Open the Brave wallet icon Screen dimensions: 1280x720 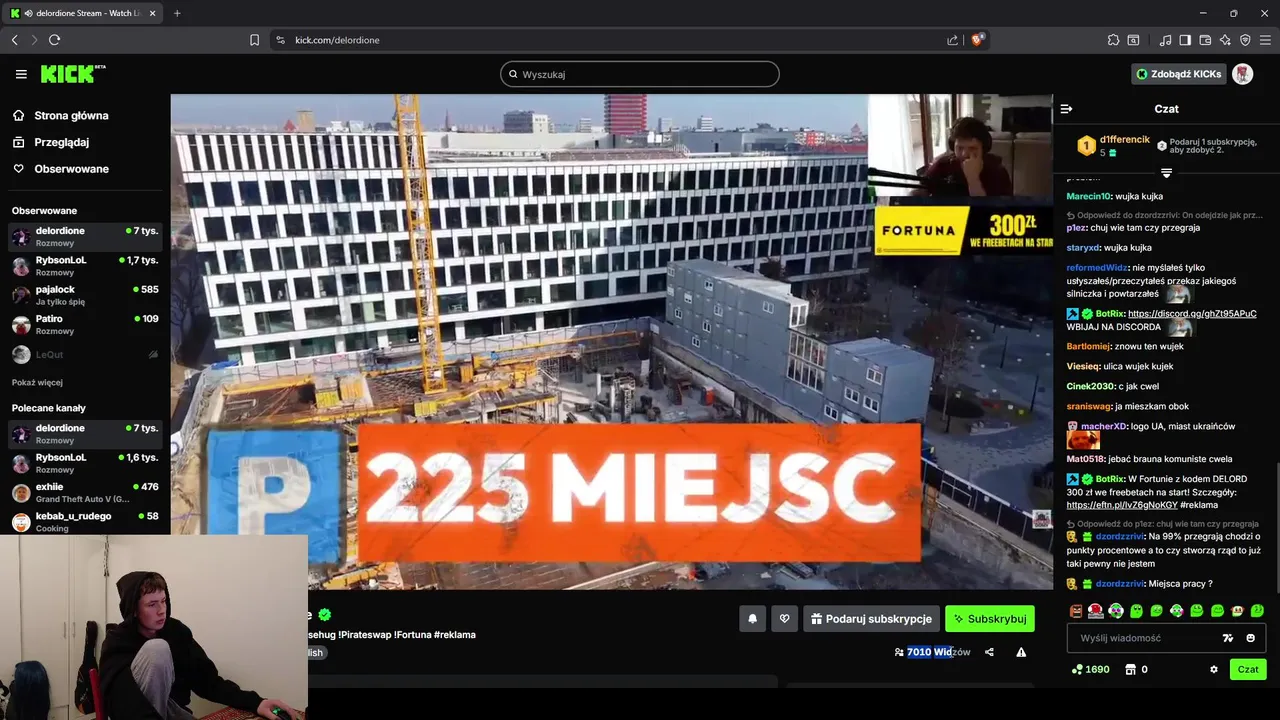(1205, 40)
